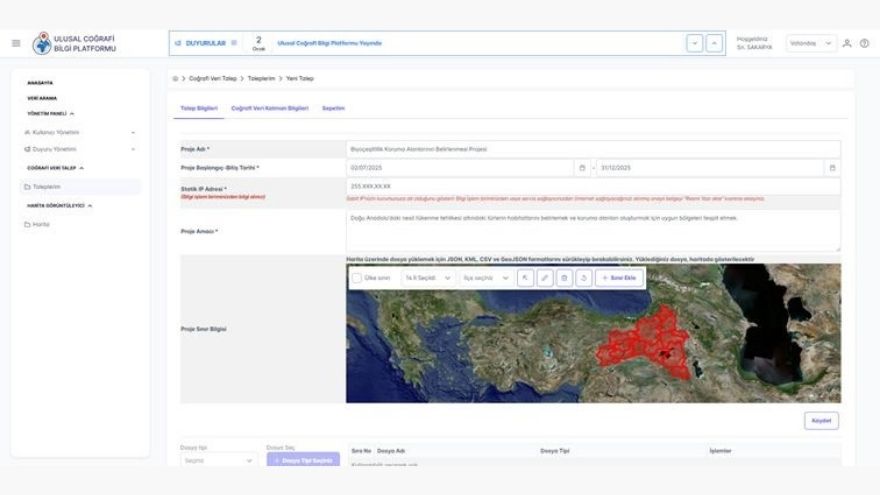Open Anasayfa in the sidebar
880x495 pixels.
click(x=40, y=82)
